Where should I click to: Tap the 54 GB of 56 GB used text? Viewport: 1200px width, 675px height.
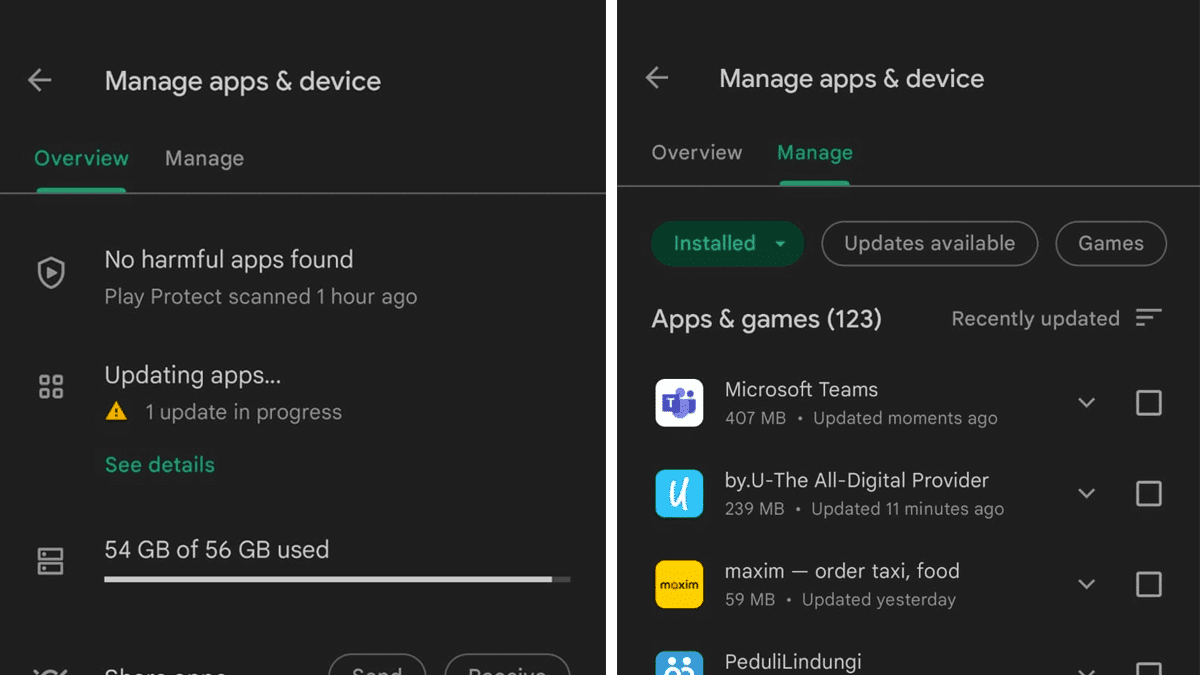click(x=217, y=549)
